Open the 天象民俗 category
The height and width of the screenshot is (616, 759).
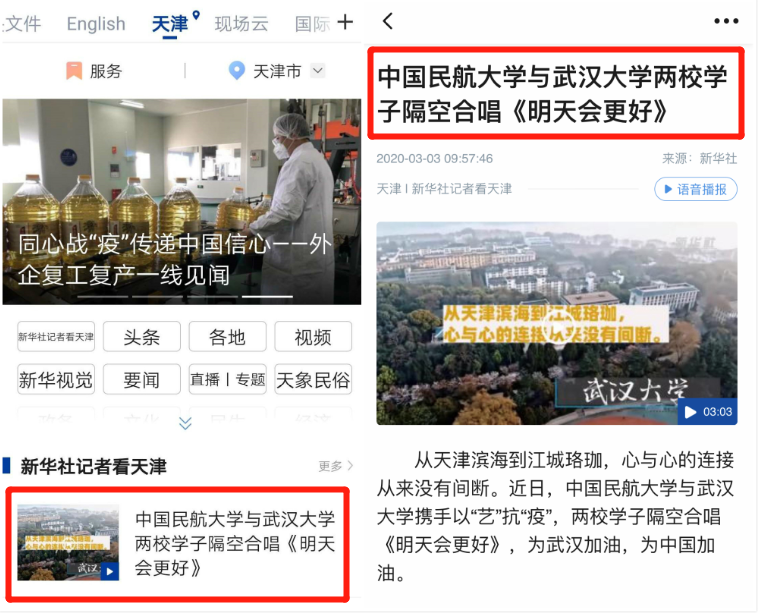click(x=313, y=380)
